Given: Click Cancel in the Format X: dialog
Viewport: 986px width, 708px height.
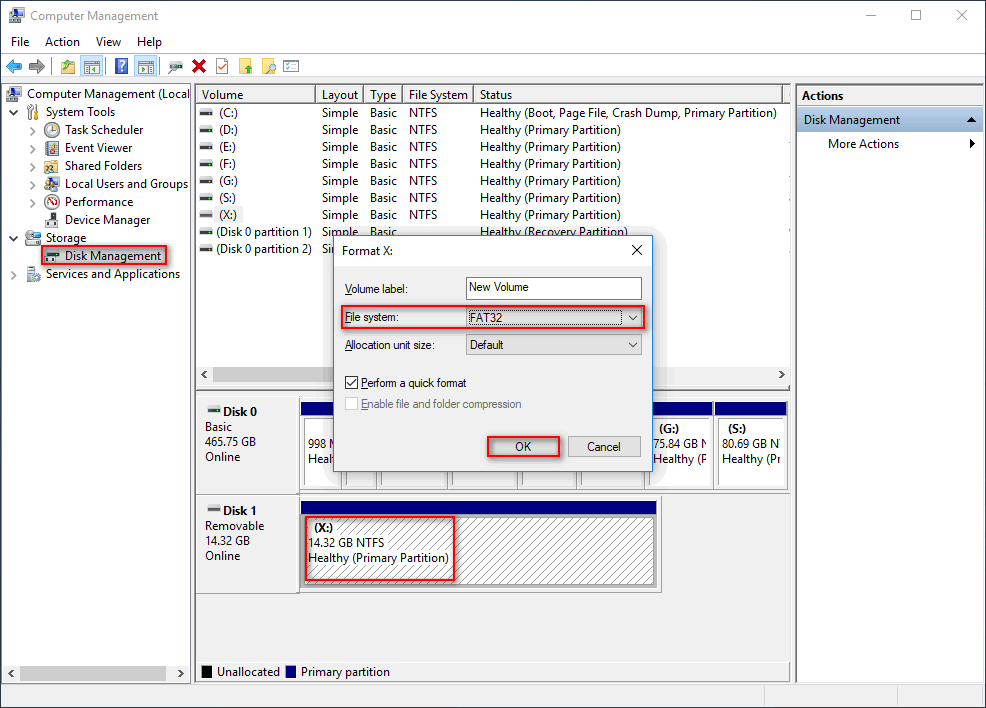Looking at the screenshot, I should tap(604, 446).
